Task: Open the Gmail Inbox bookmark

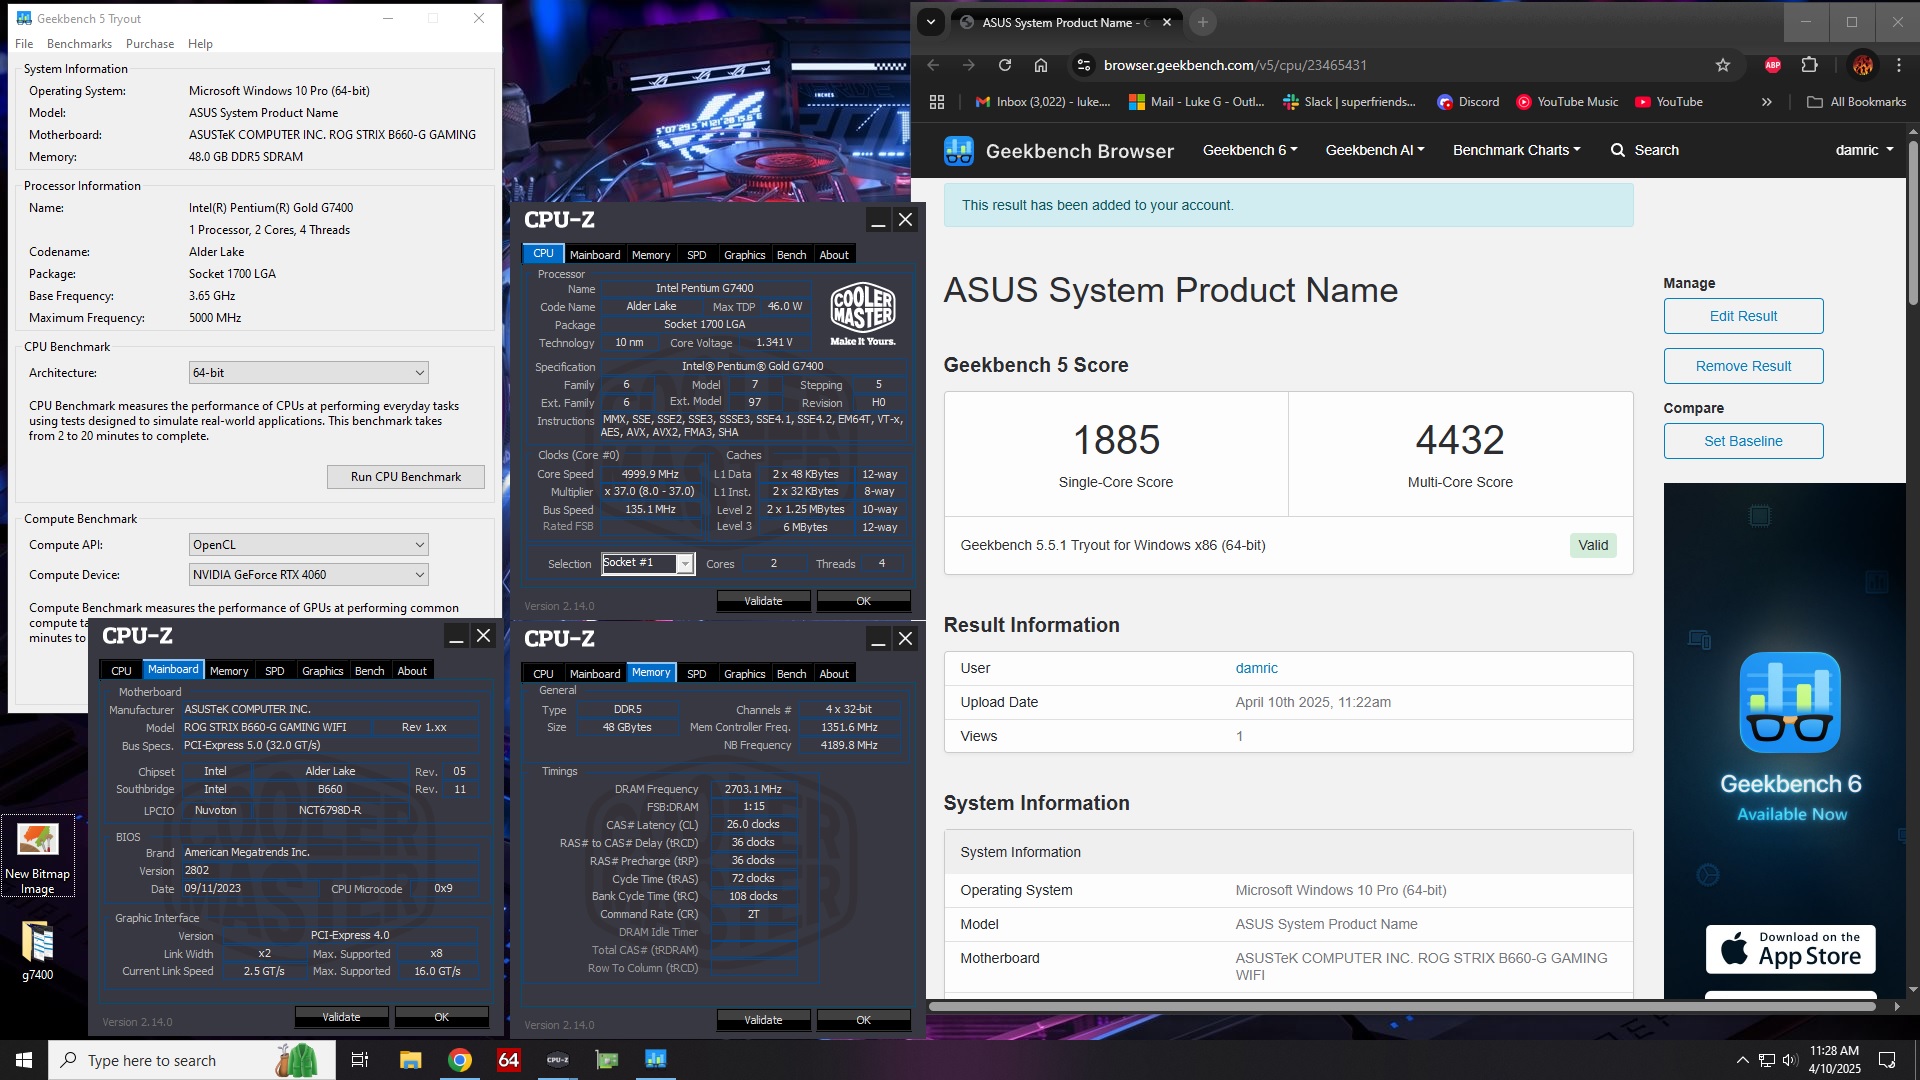Action: pyautogui.click(x=1043, y=102)
